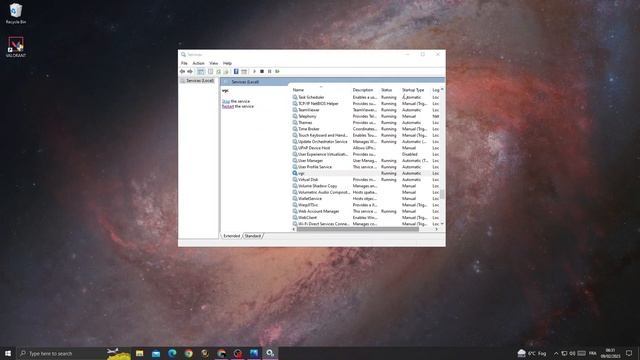Select Touch Keyboard and Handwriting service
The width and height of the screenshot is (640, 360).
(x=366, y=135)
